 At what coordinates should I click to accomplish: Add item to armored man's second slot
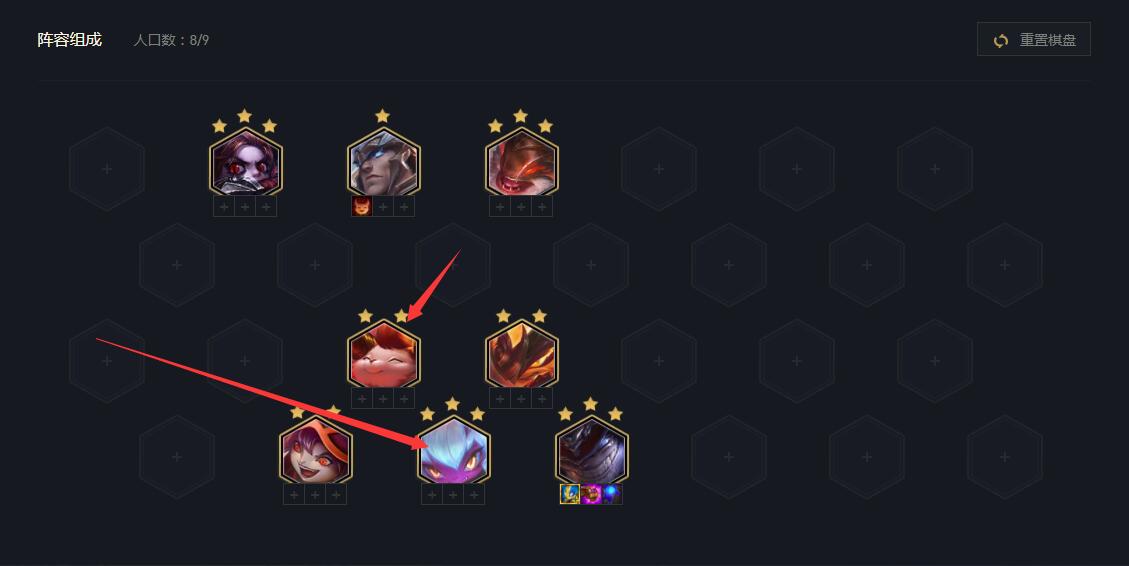(383, 207)
